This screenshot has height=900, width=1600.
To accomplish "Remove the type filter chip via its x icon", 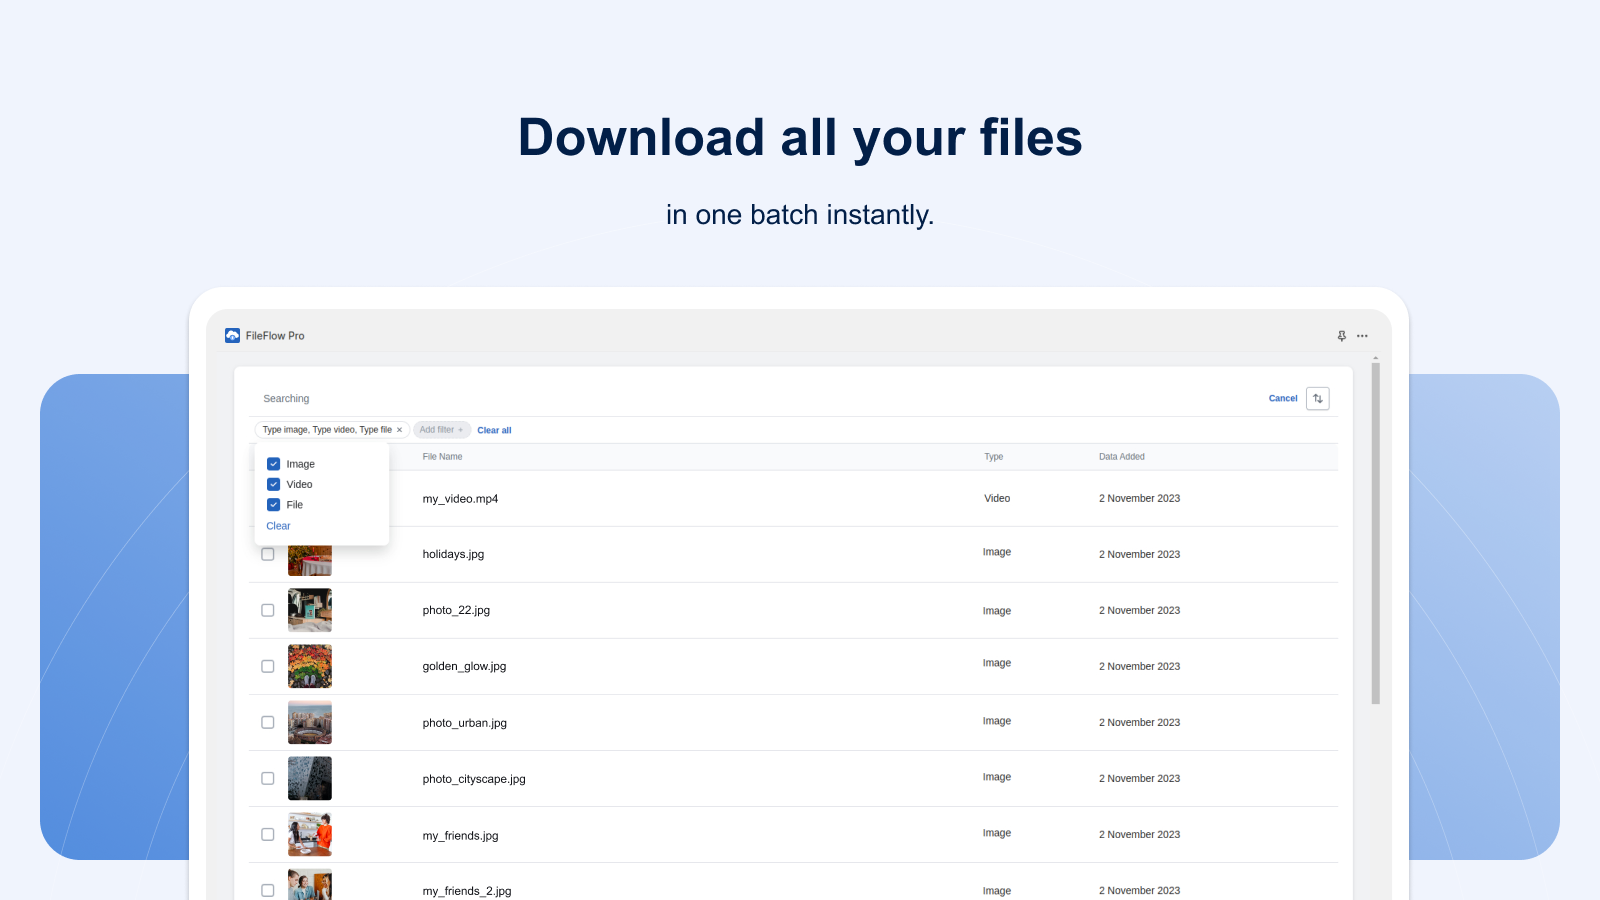I will pyautogui.click(x=399, y=429).
